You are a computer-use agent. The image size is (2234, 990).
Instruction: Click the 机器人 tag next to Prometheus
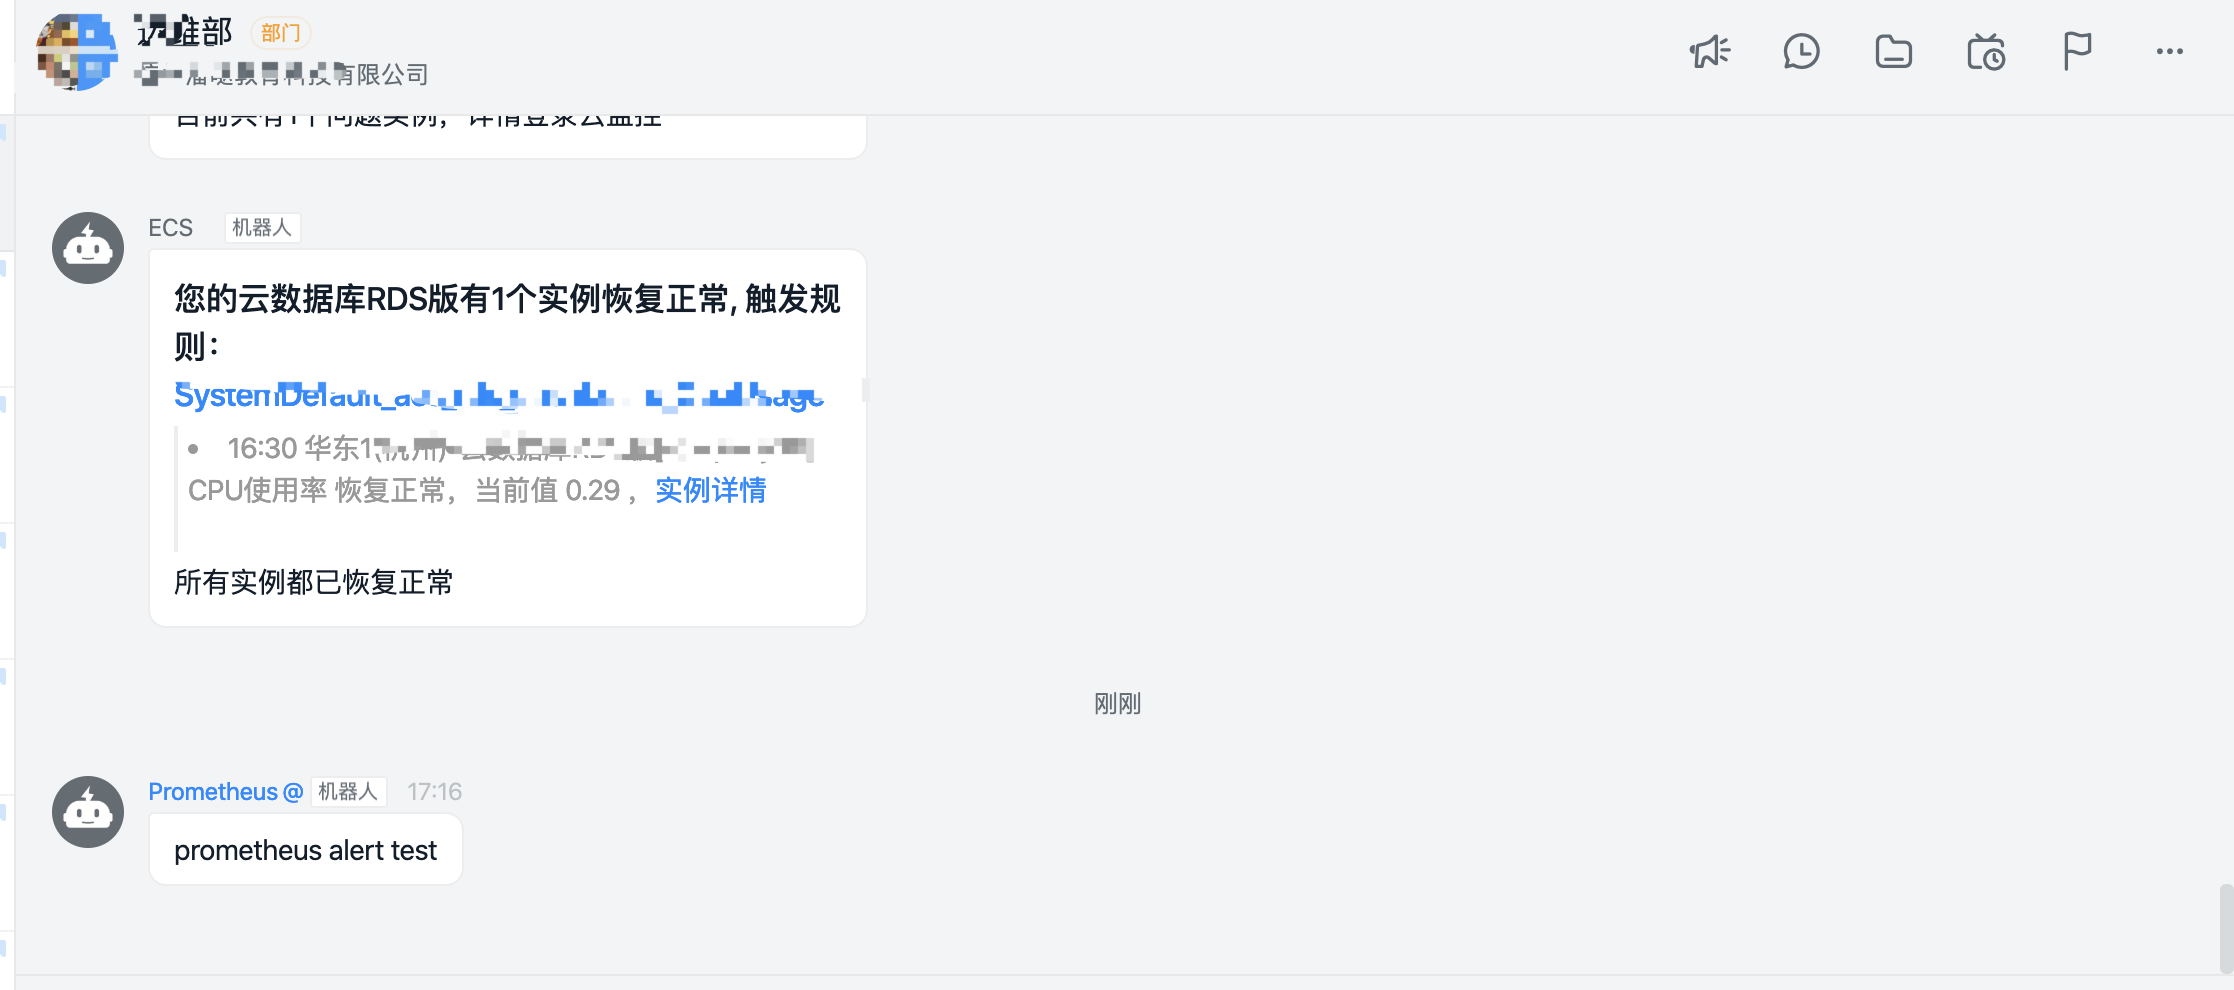(348, 792)
